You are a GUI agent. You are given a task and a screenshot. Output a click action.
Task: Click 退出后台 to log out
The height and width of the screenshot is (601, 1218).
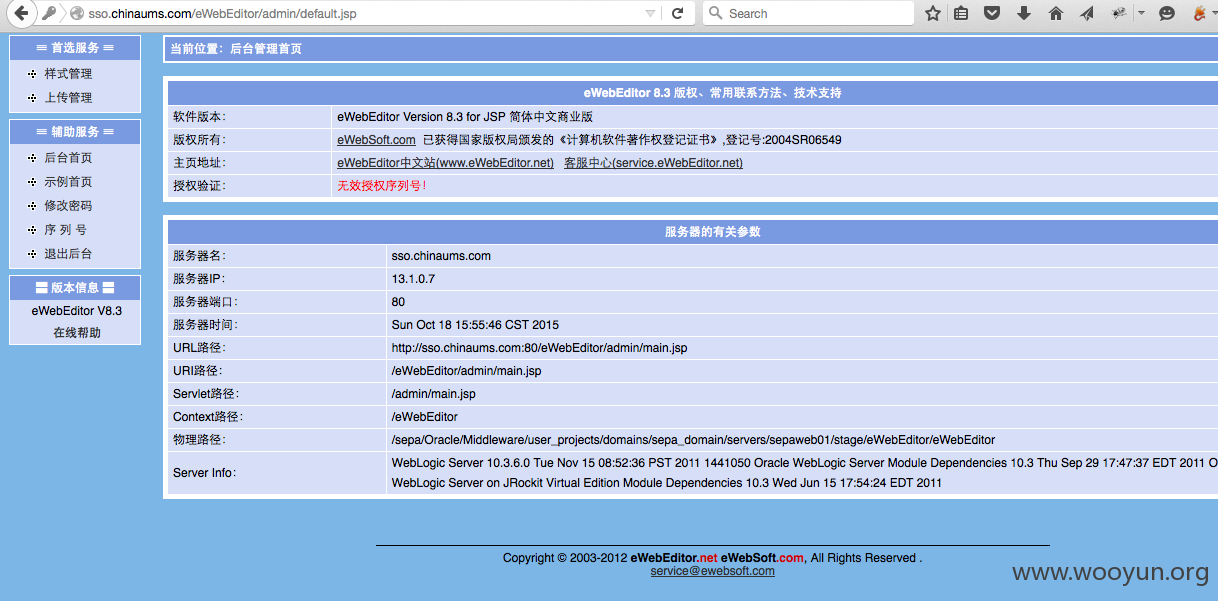point(68,254)
